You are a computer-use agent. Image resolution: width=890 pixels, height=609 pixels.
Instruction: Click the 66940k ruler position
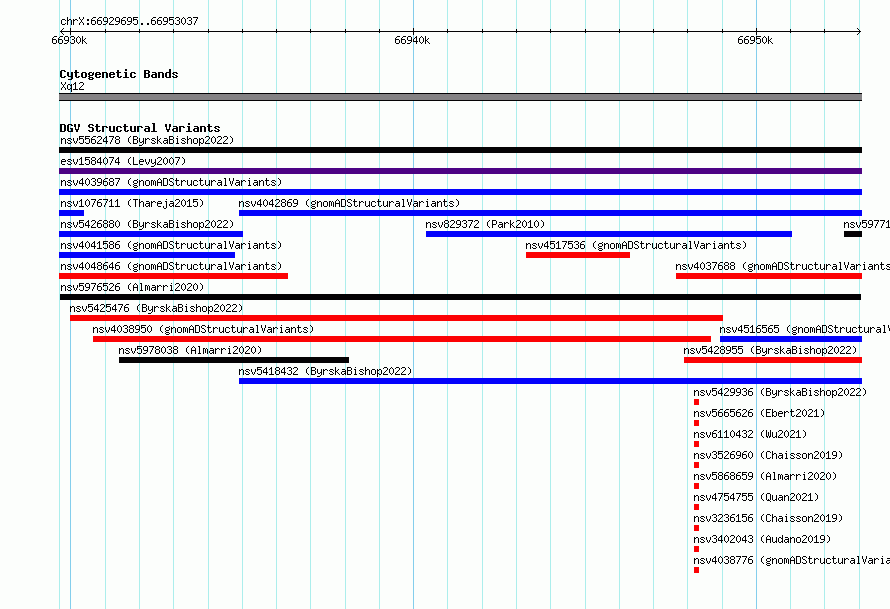tap(412, 40)
